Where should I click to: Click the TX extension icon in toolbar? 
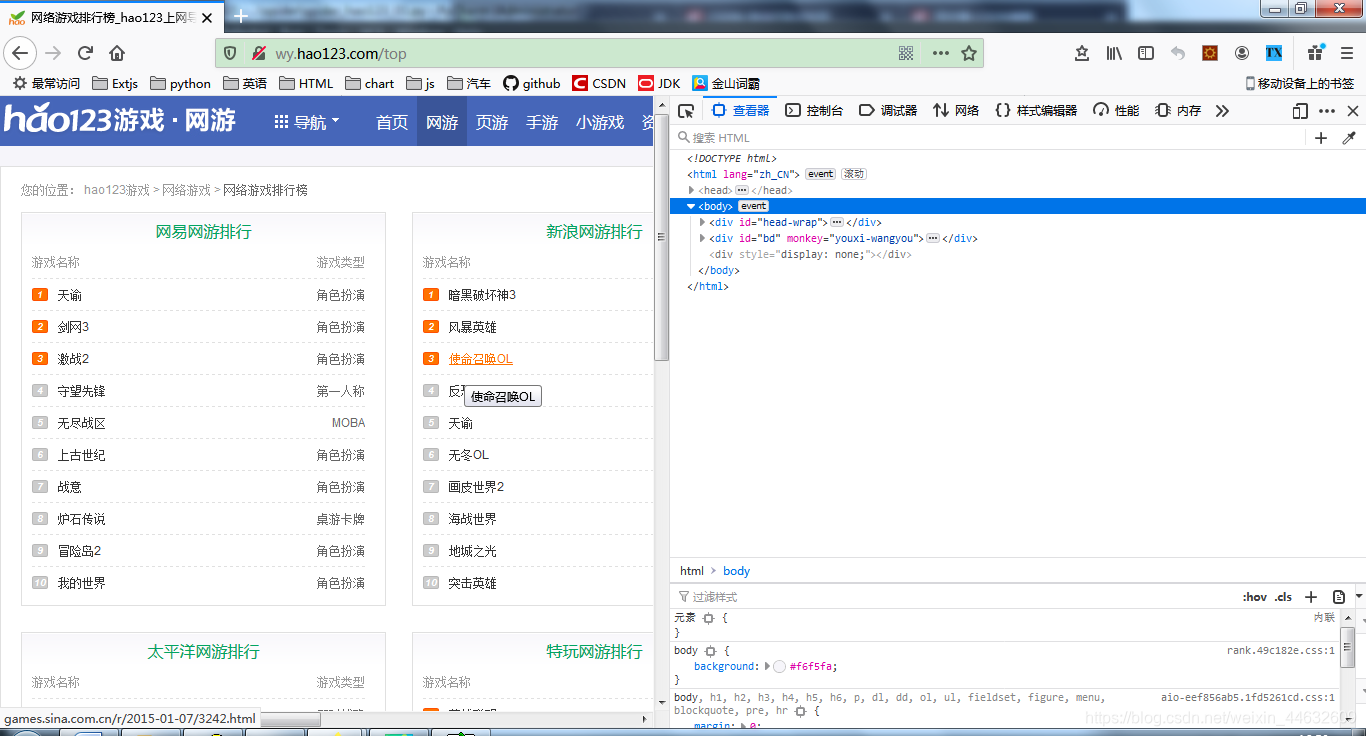click(x=1274, y=53)
